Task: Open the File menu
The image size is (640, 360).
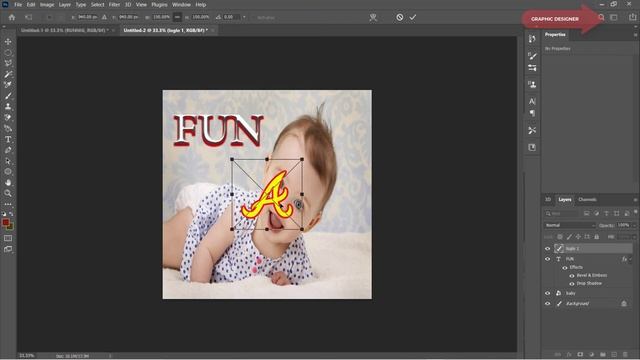Action: coord(18,4)
